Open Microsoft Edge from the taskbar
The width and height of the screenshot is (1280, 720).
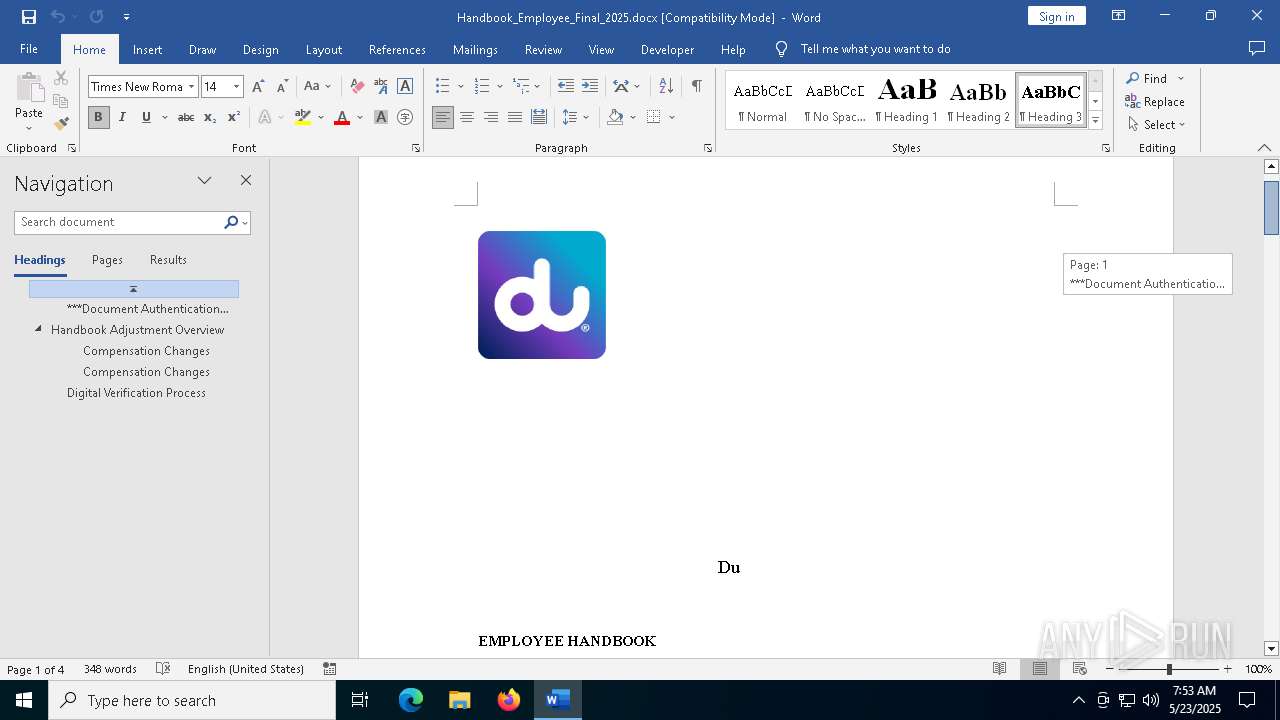[x=411, y=700]
